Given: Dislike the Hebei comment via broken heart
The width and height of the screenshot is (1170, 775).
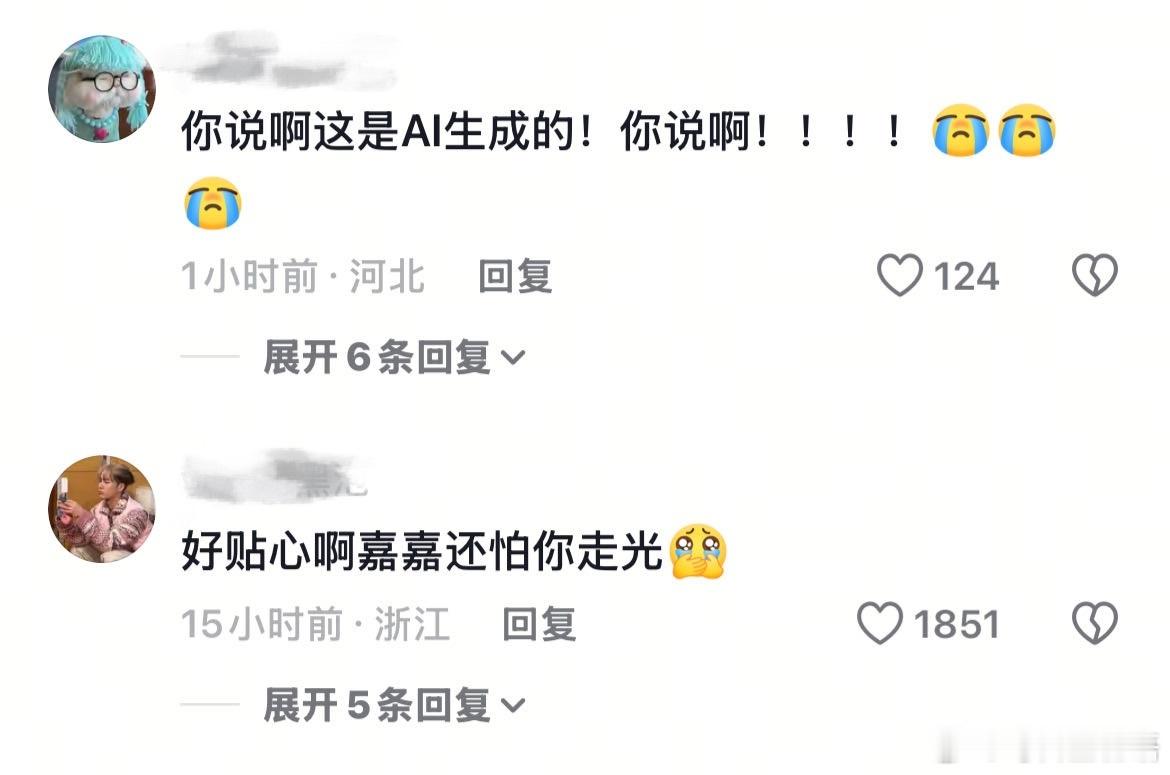Looking at the screenshot, I should coord(1095,275).
